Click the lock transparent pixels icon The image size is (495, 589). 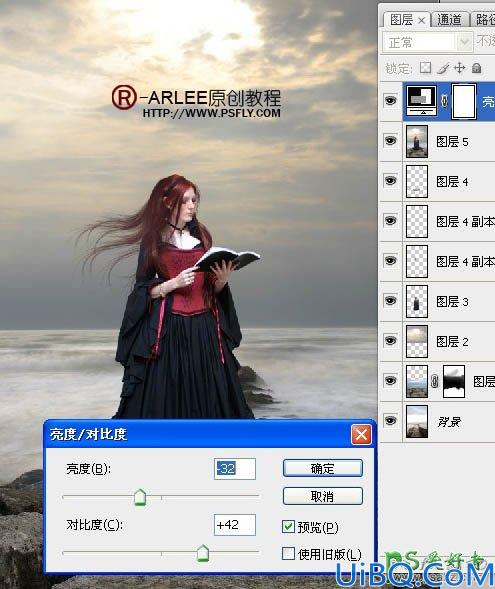point(425,68)
